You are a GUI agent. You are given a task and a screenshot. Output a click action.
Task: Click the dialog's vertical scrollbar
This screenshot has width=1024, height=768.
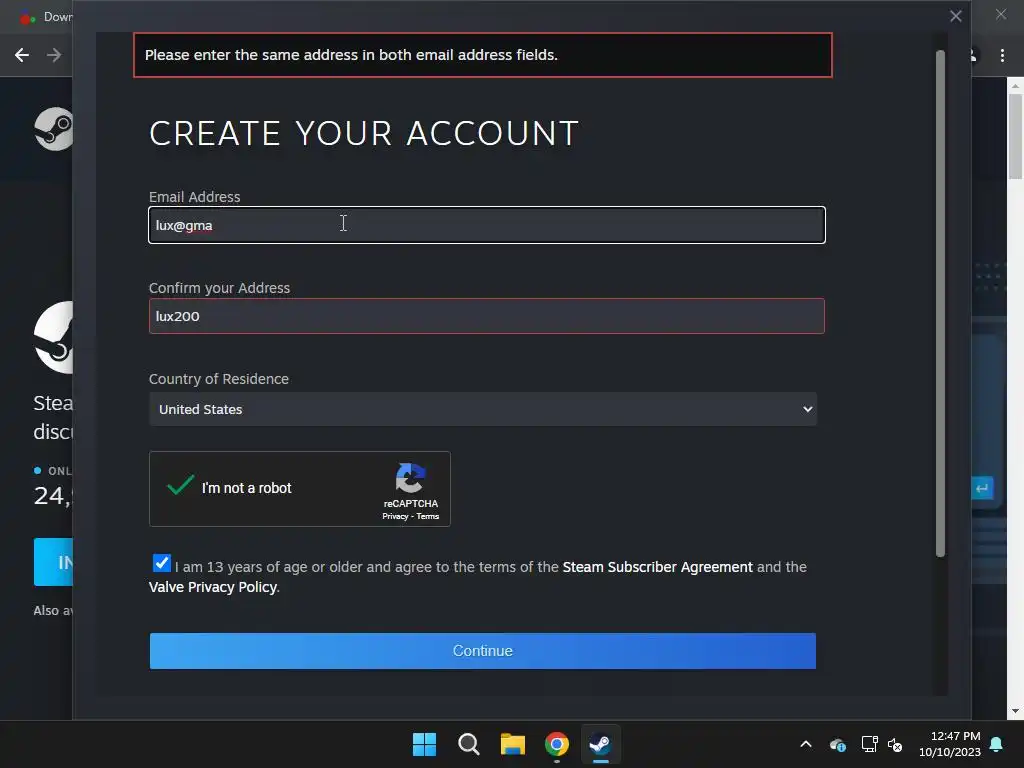[940, 304]
